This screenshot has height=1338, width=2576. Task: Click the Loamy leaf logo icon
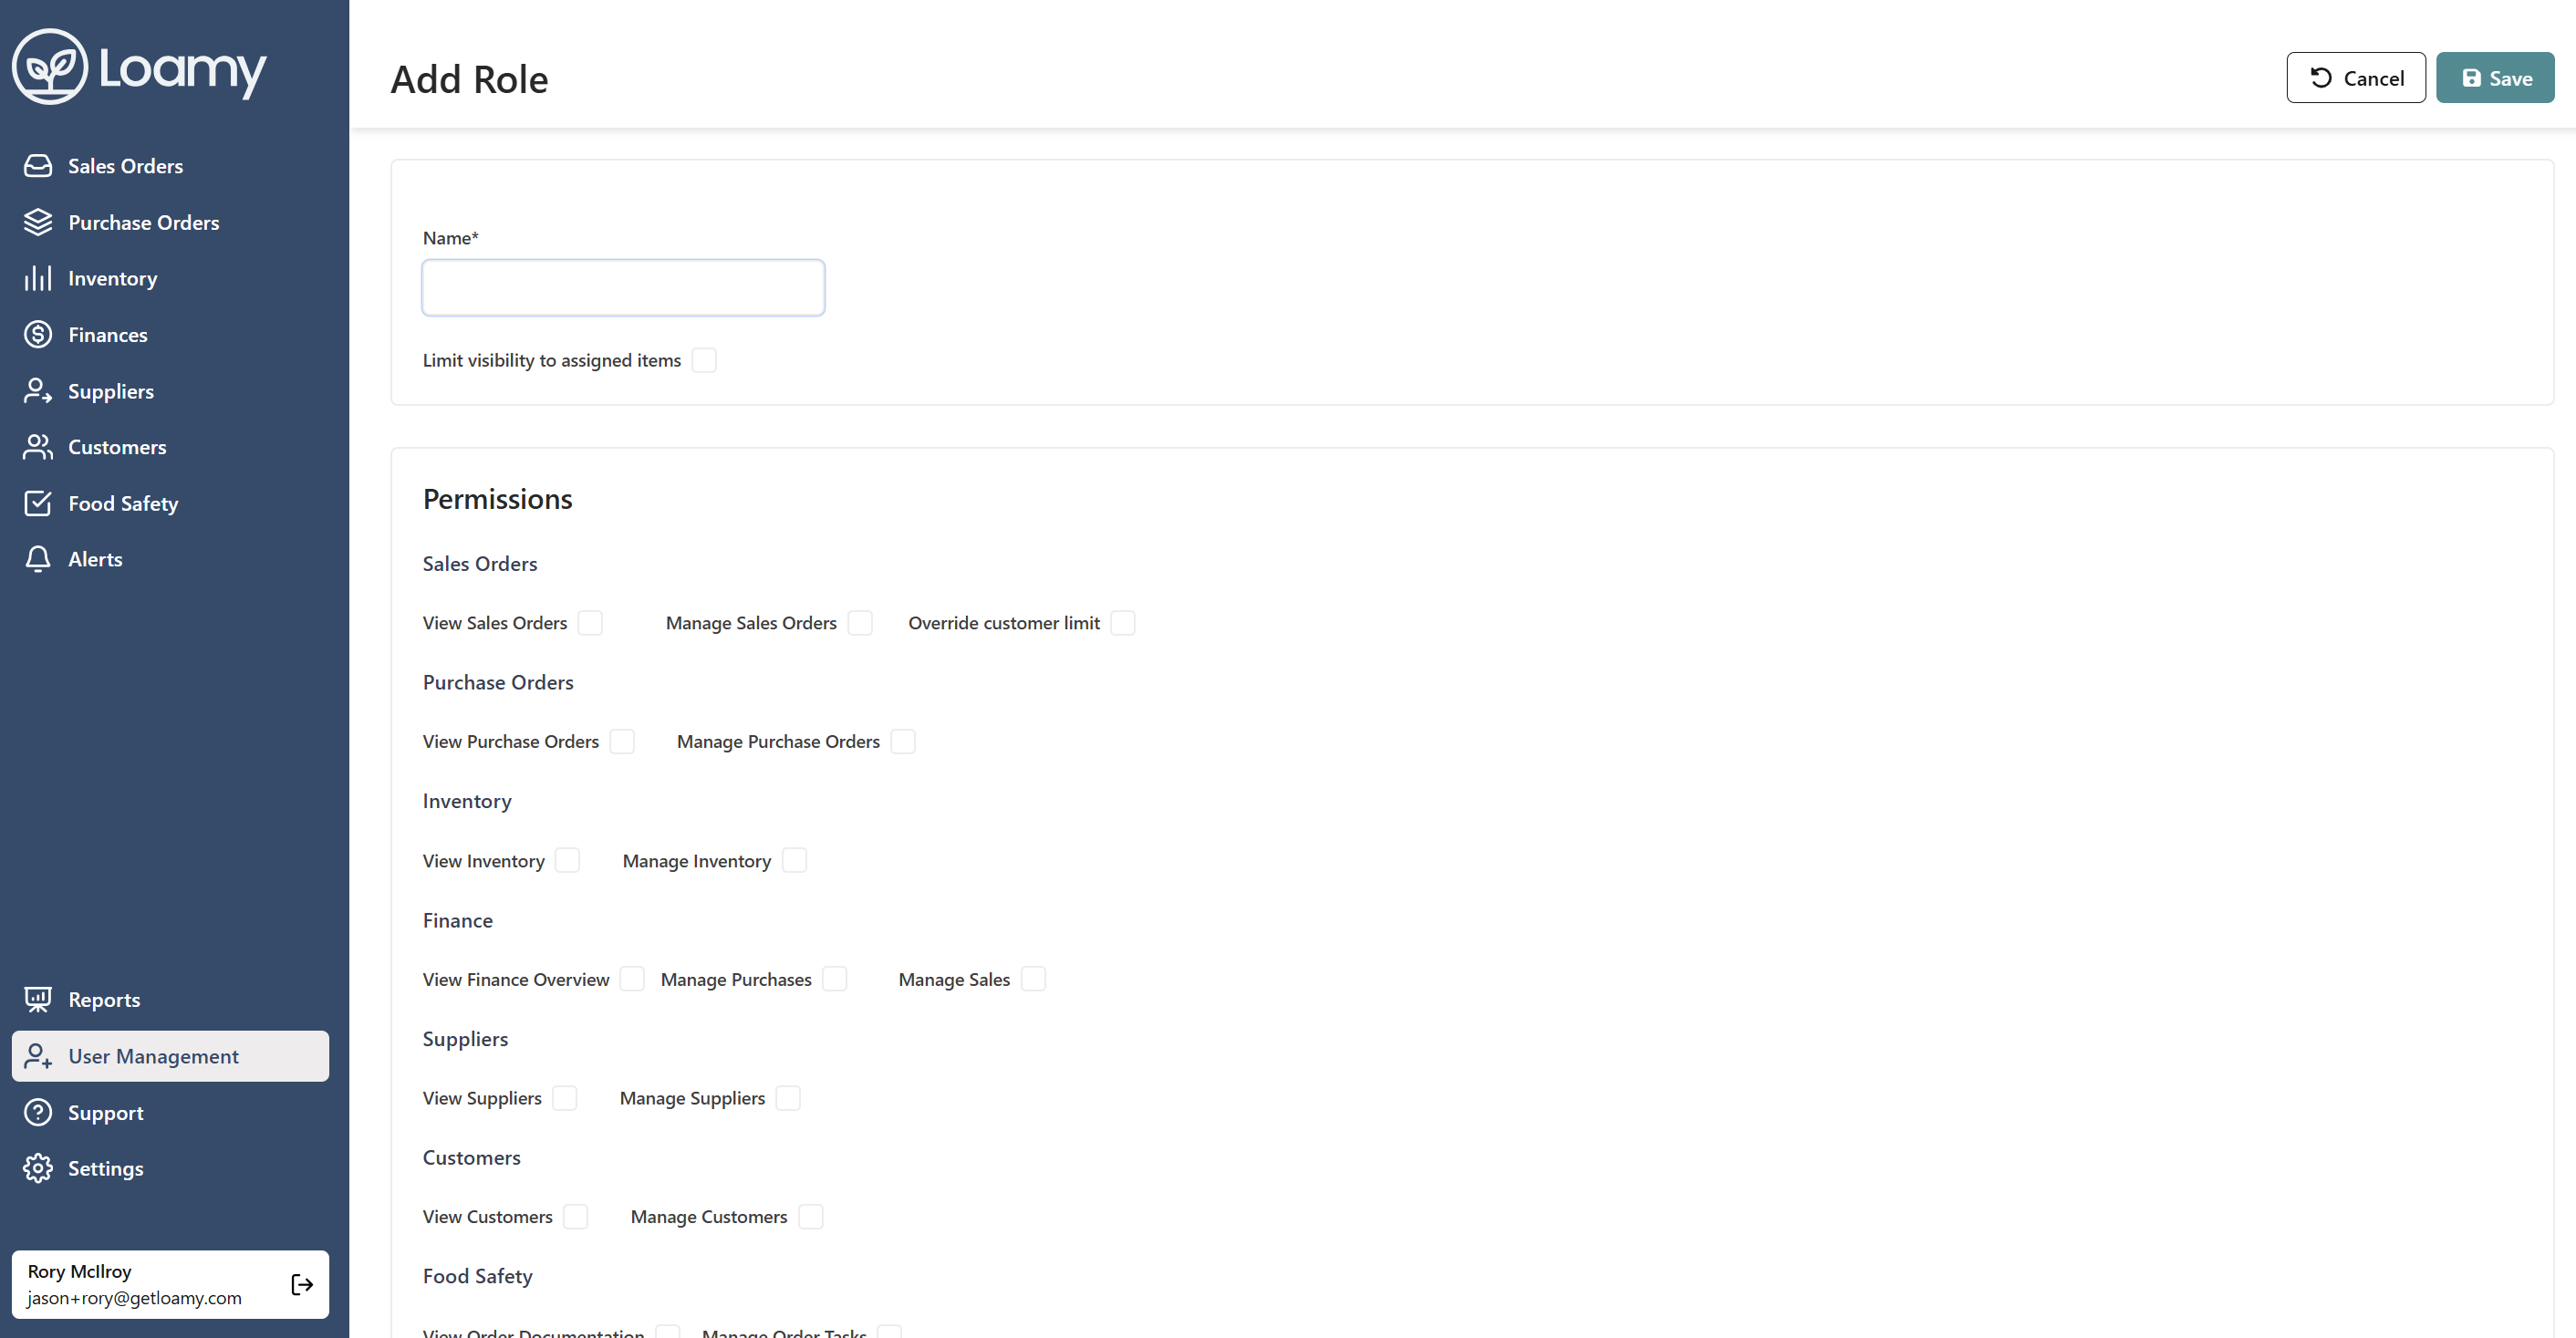click(x=50, y=67)
